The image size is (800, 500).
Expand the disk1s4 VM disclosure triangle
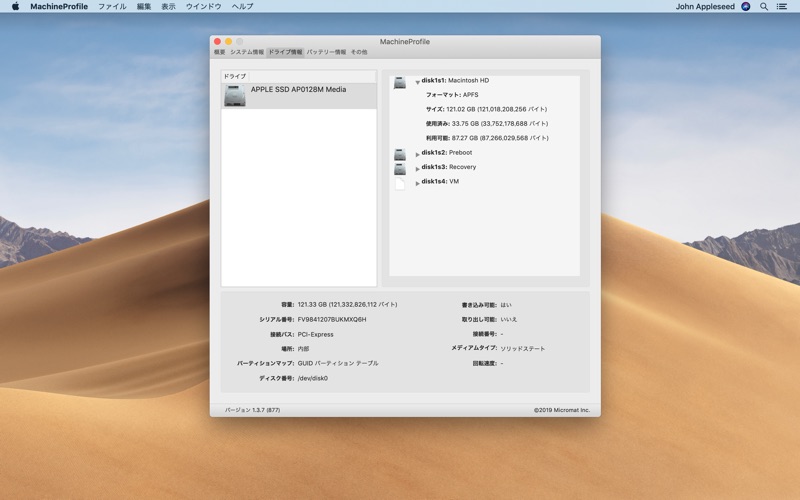[417, 183]
